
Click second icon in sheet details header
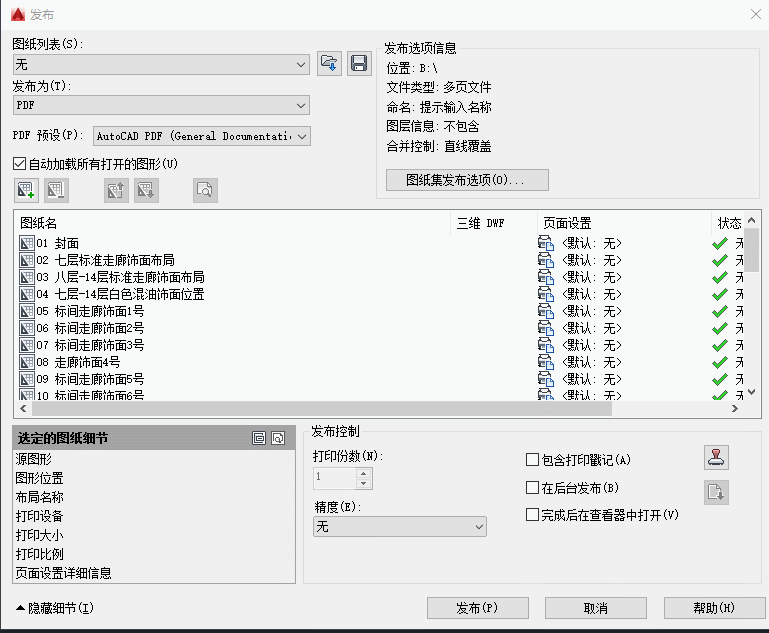(x=278, y=438)
